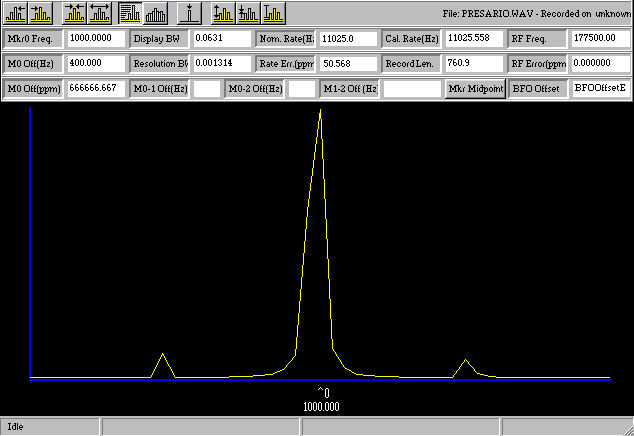Click the ^0 marker below the peak
Viewport: 634px width, 436px height.
[x=323, y=393]
